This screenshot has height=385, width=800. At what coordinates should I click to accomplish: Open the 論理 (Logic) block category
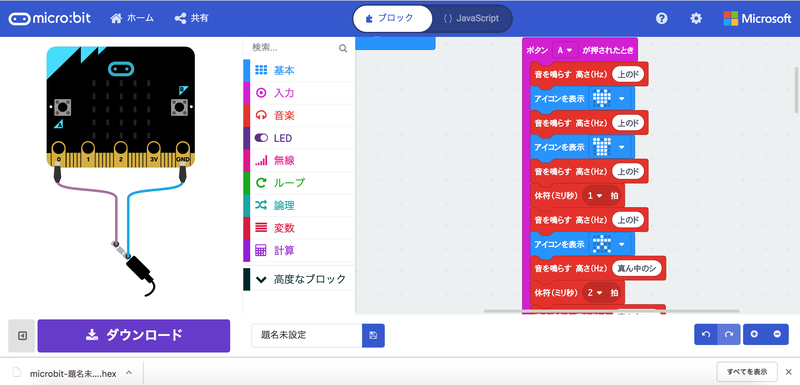pyautogui.click(x=299, y=205)
